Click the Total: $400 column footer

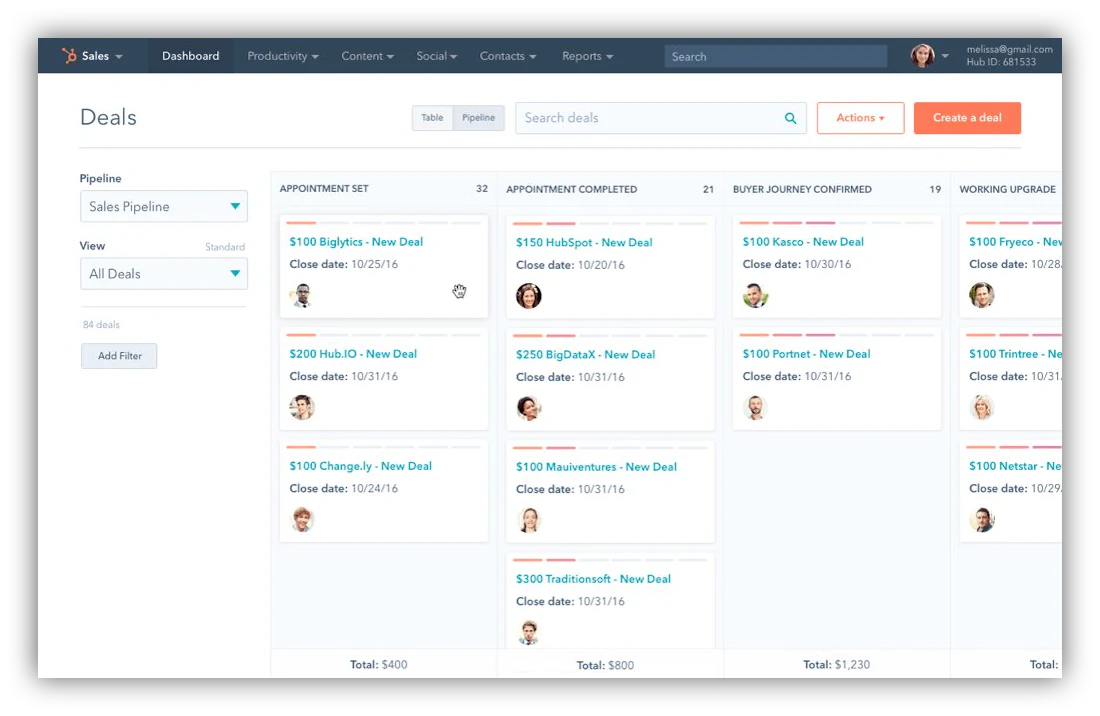379,664
